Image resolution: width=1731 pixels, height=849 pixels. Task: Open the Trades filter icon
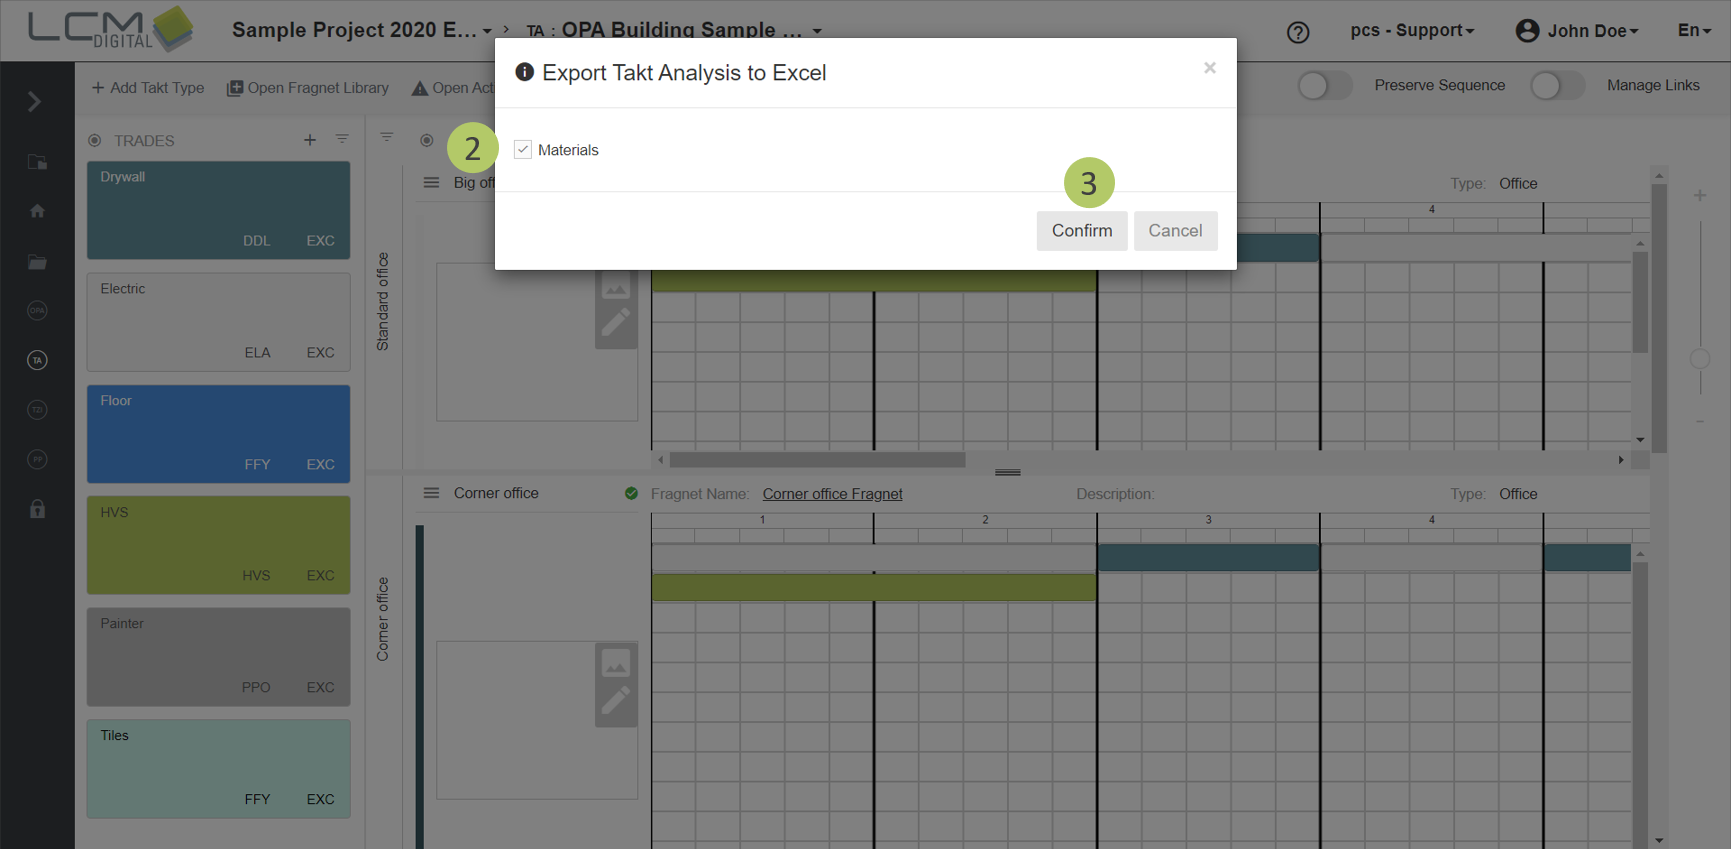tap(342, 139)
